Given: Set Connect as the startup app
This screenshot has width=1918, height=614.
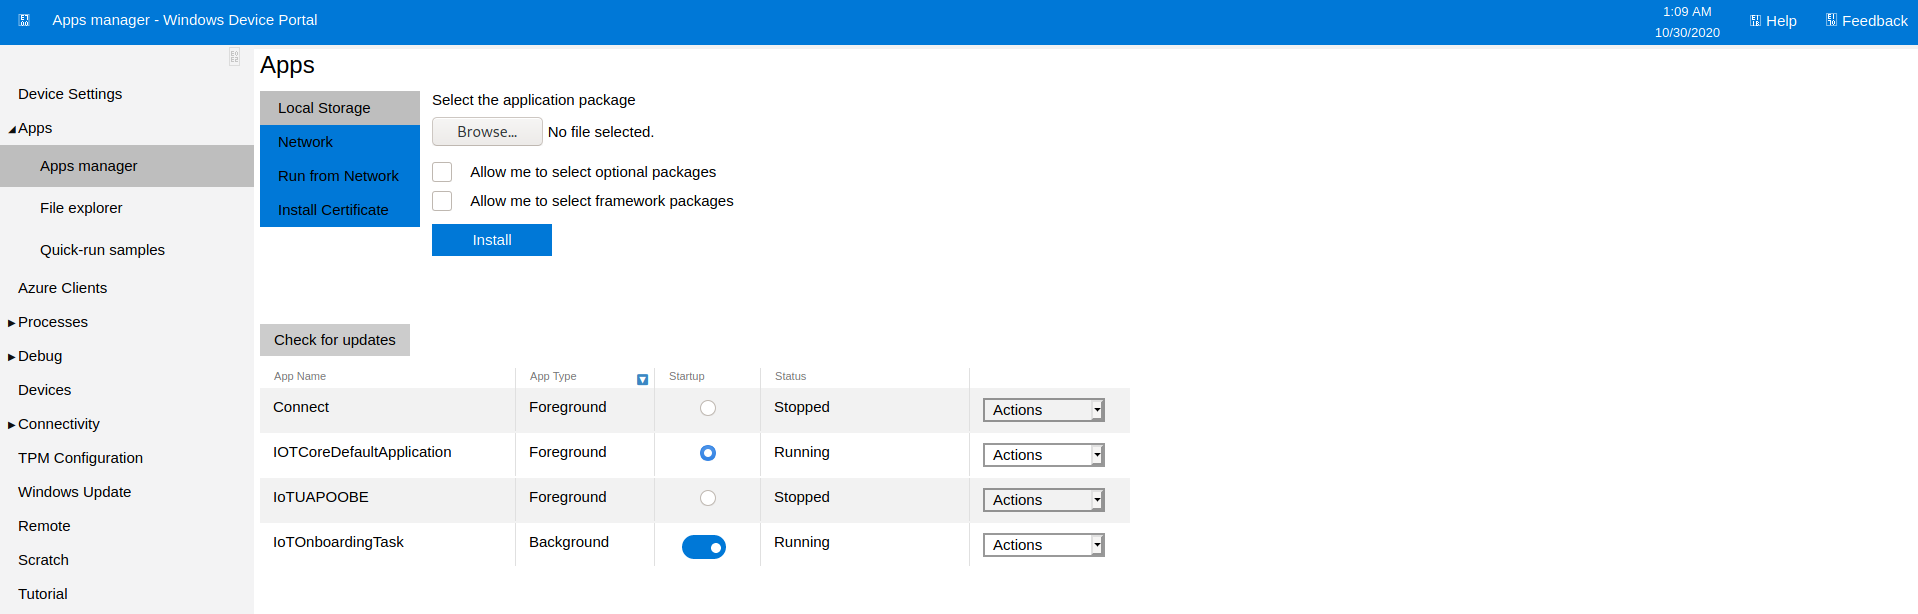Looking at the screenshot, I should (x=708, y=408).
